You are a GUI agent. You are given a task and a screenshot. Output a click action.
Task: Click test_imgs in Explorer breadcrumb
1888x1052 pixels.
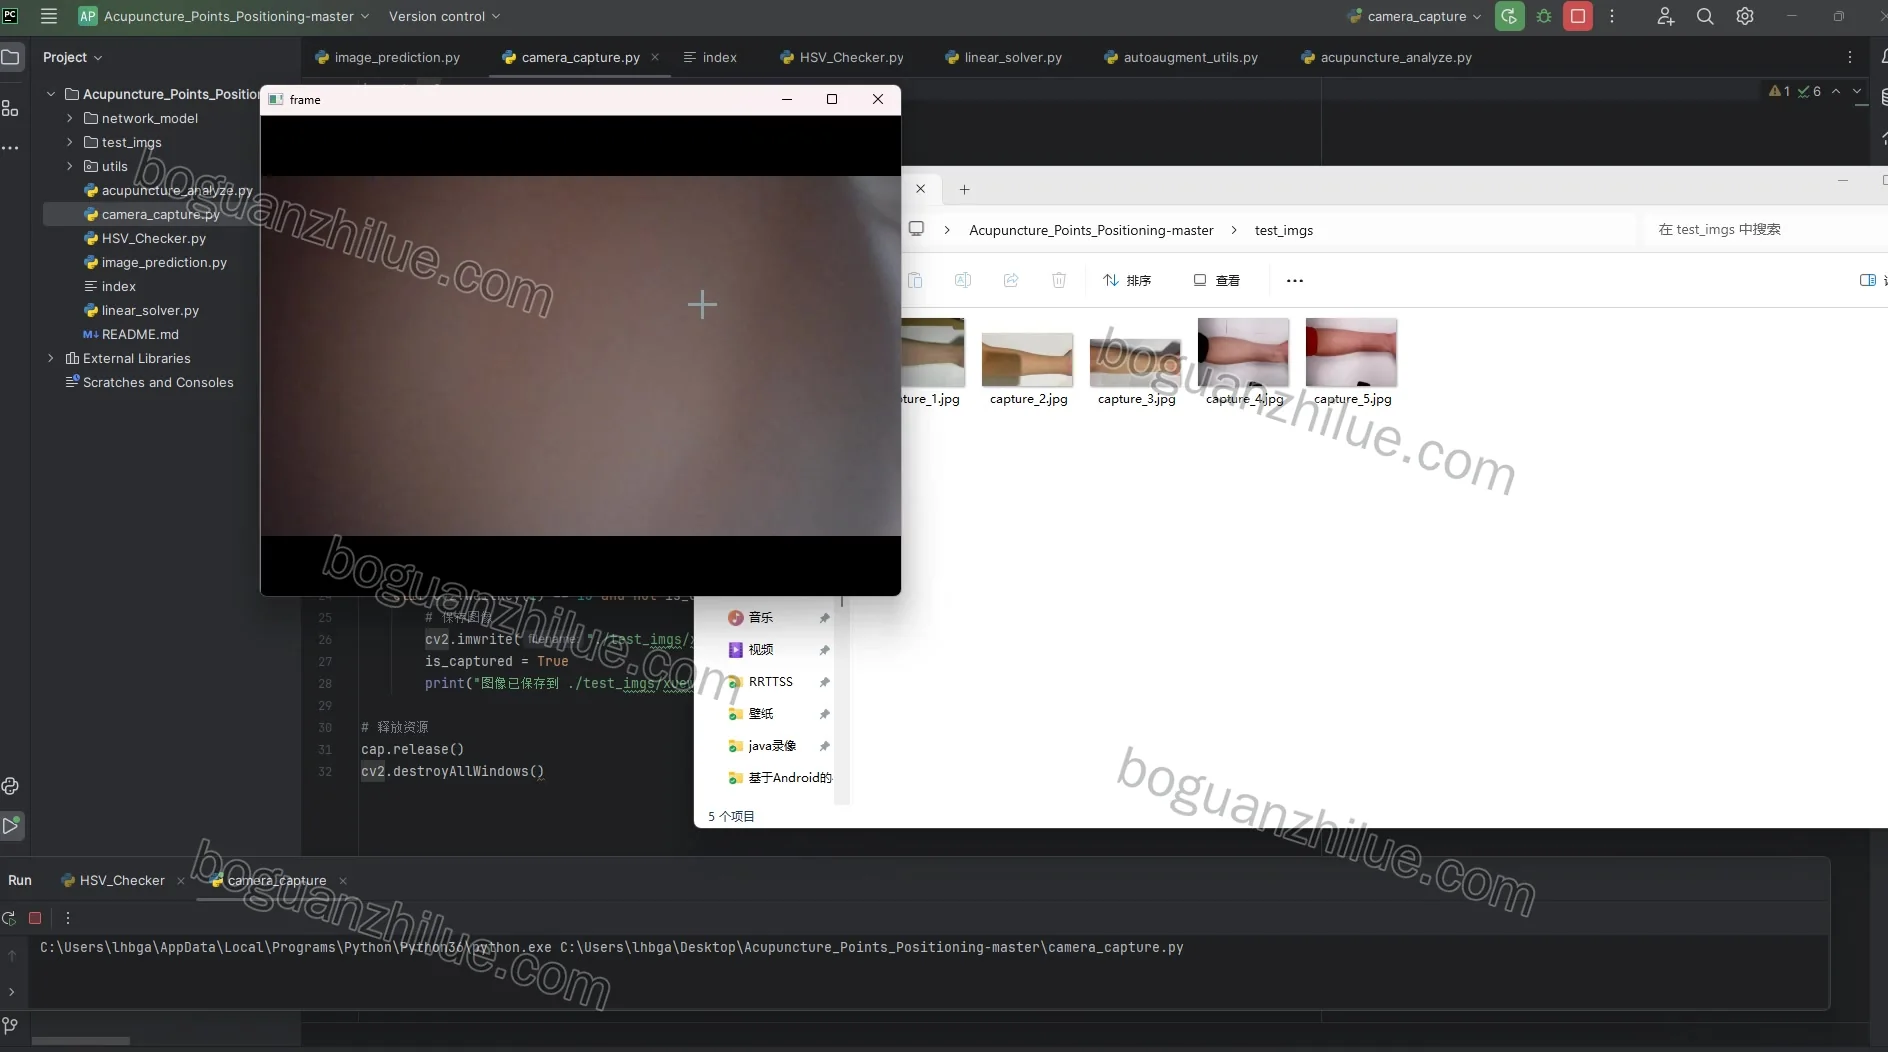[1284, 230]
